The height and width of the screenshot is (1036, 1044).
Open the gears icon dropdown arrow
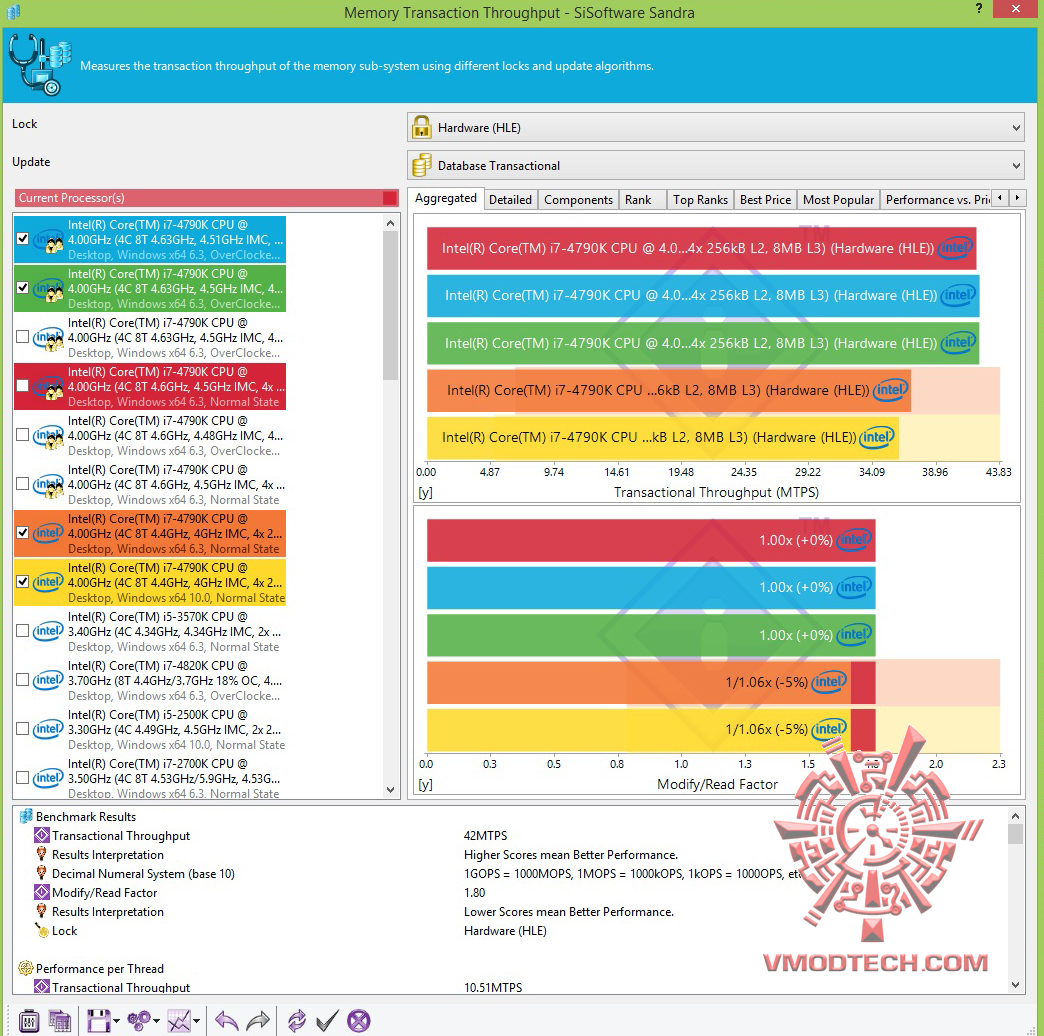click(156, 1021)
